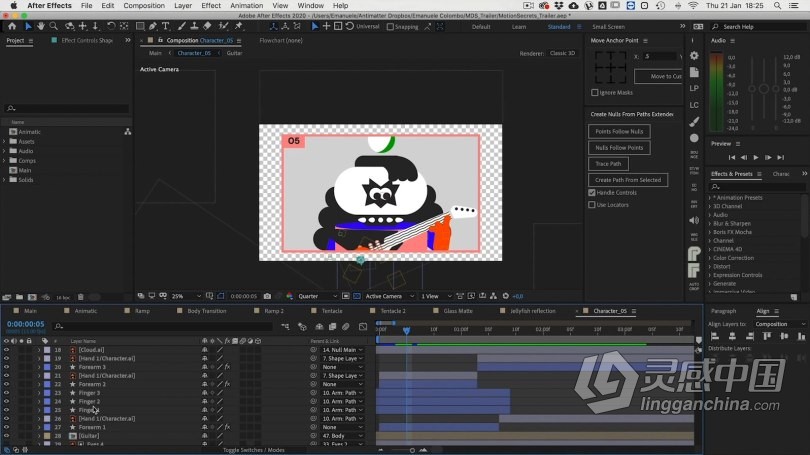Open the Composition menu

[x=144, y=6]
